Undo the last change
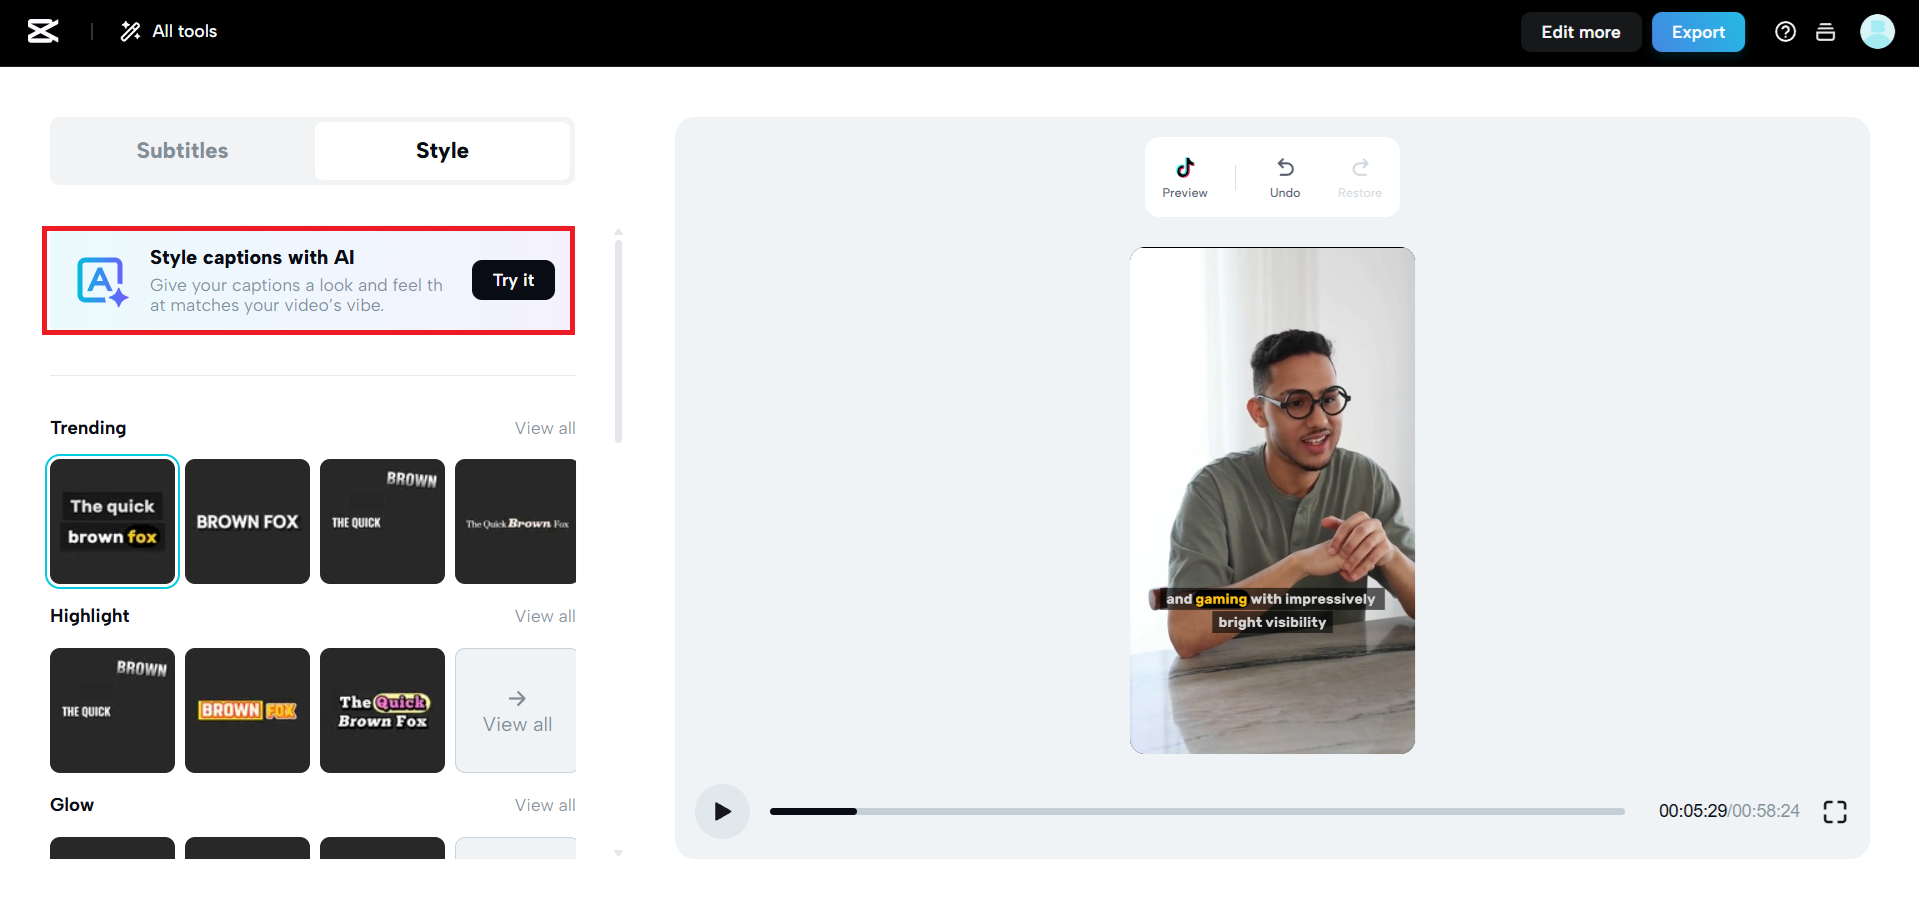The image size is (1919, 899). (1285, 177)
